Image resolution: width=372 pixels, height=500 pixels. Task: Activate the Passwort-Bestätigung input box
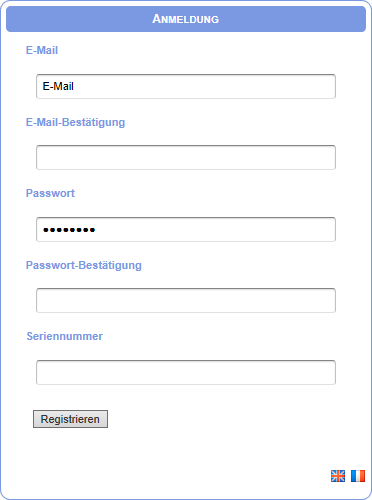[x=186, y=300]
